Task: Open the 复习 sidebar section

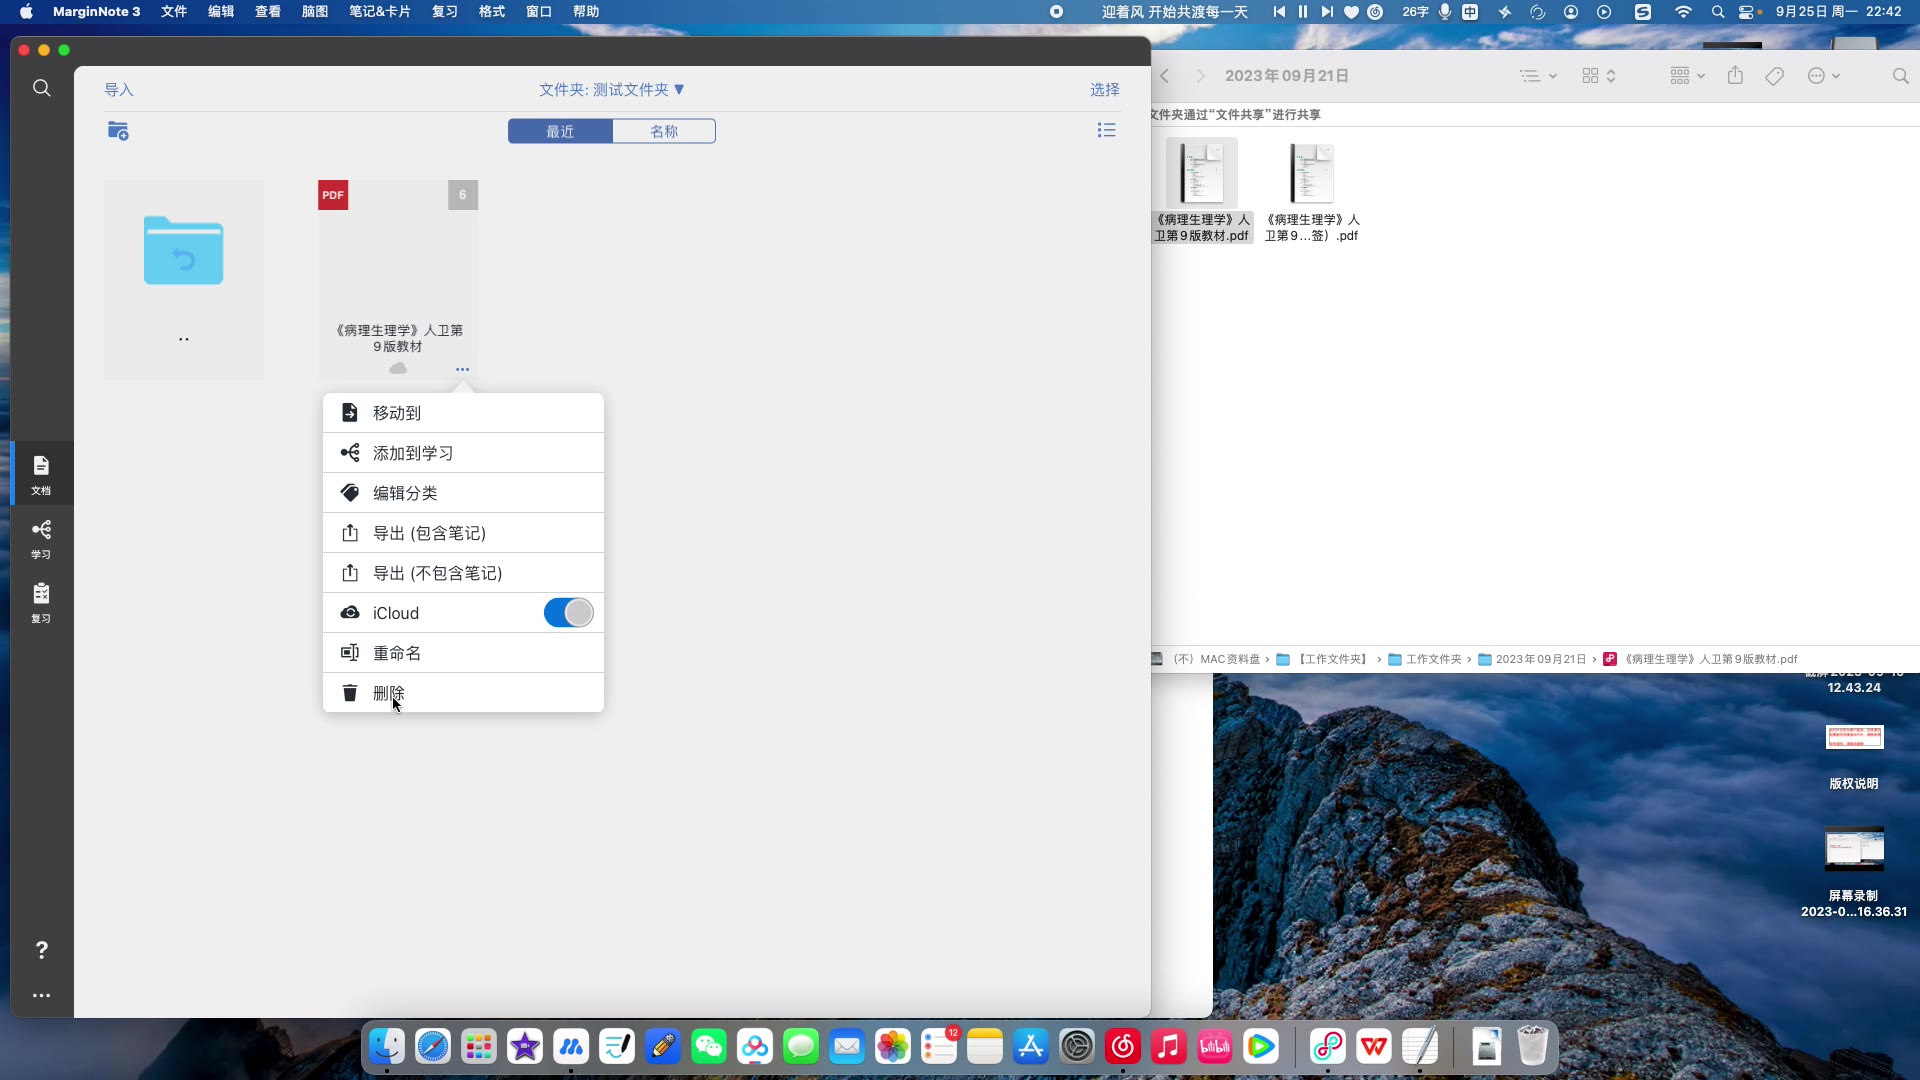Action: [x=41, y=601]
